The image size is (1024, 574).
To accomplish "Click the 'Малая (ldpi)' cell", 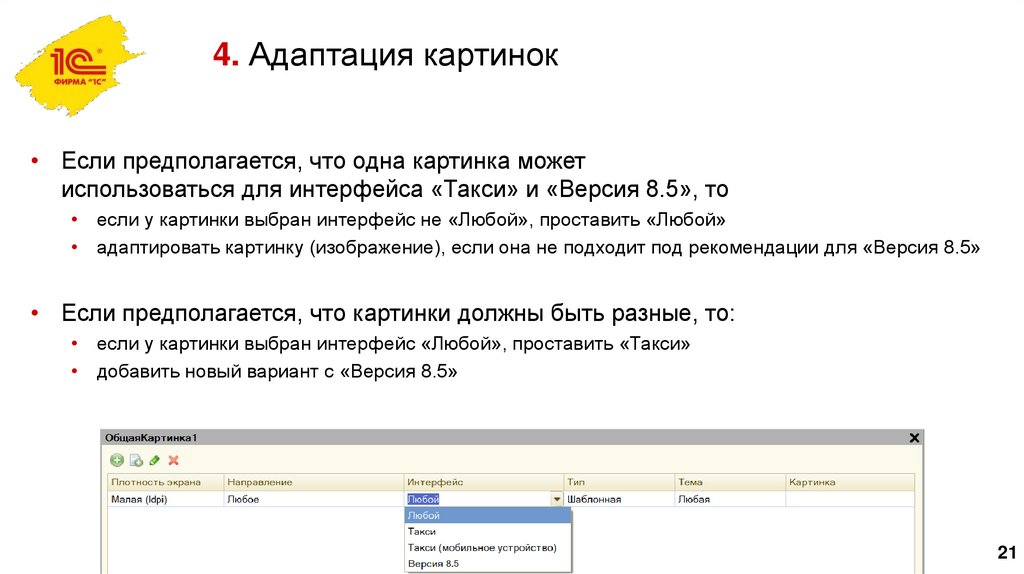I will 165,500.
